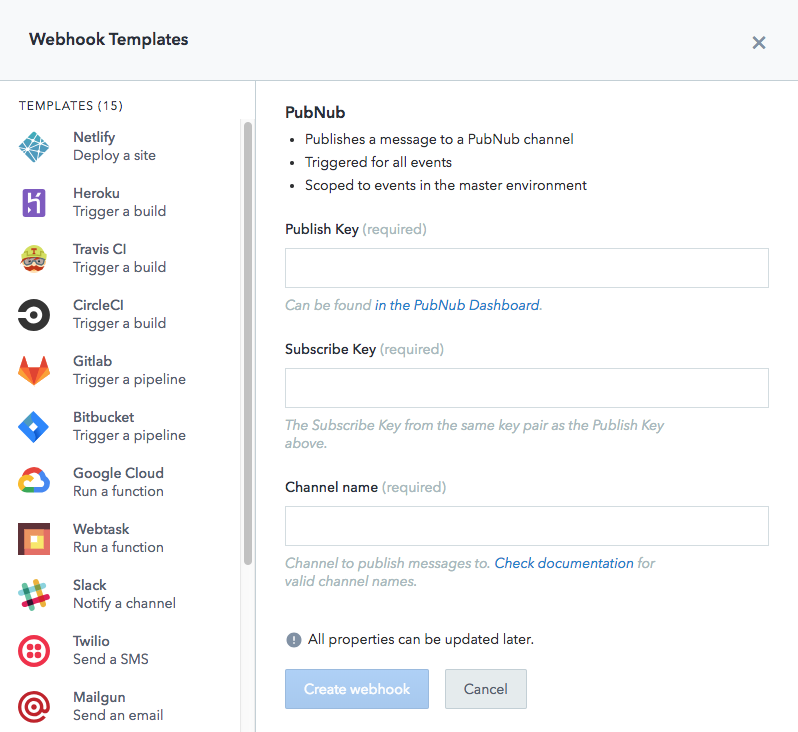Click the 'TEMPLATES (15)' header
This screenshot has width=798, height=732.
(x=71, y=105)
